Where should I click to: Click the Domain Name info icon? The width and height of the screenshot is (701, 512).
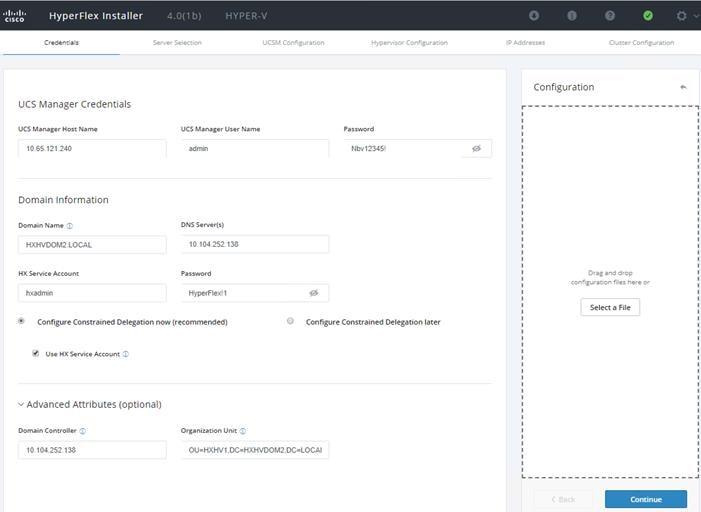point(70,226)
